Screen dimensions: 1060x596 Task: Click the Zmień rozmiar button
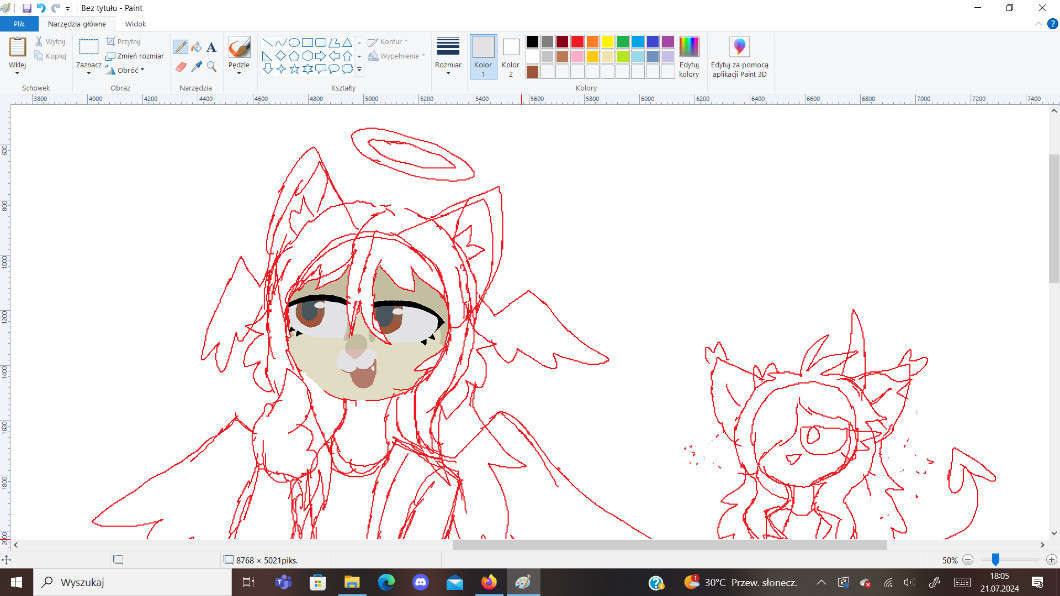pyautogui.click(x=134, y=56)
